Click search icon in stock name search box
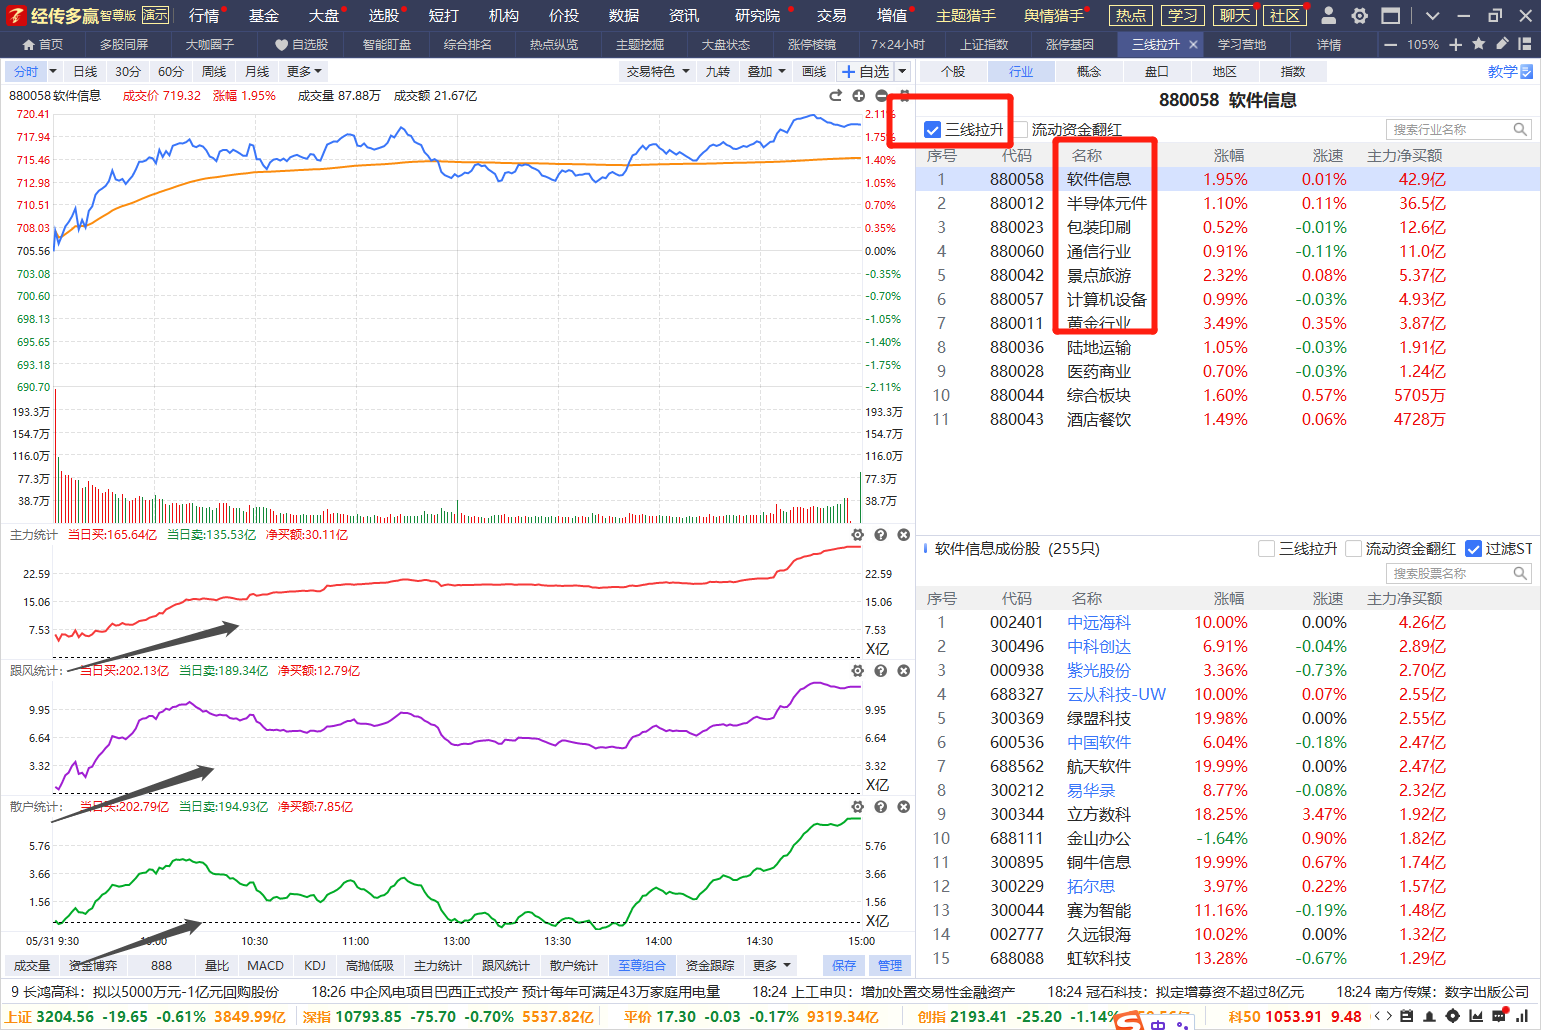This screenshot has width=1541, height=1030. pos(1520,574)
